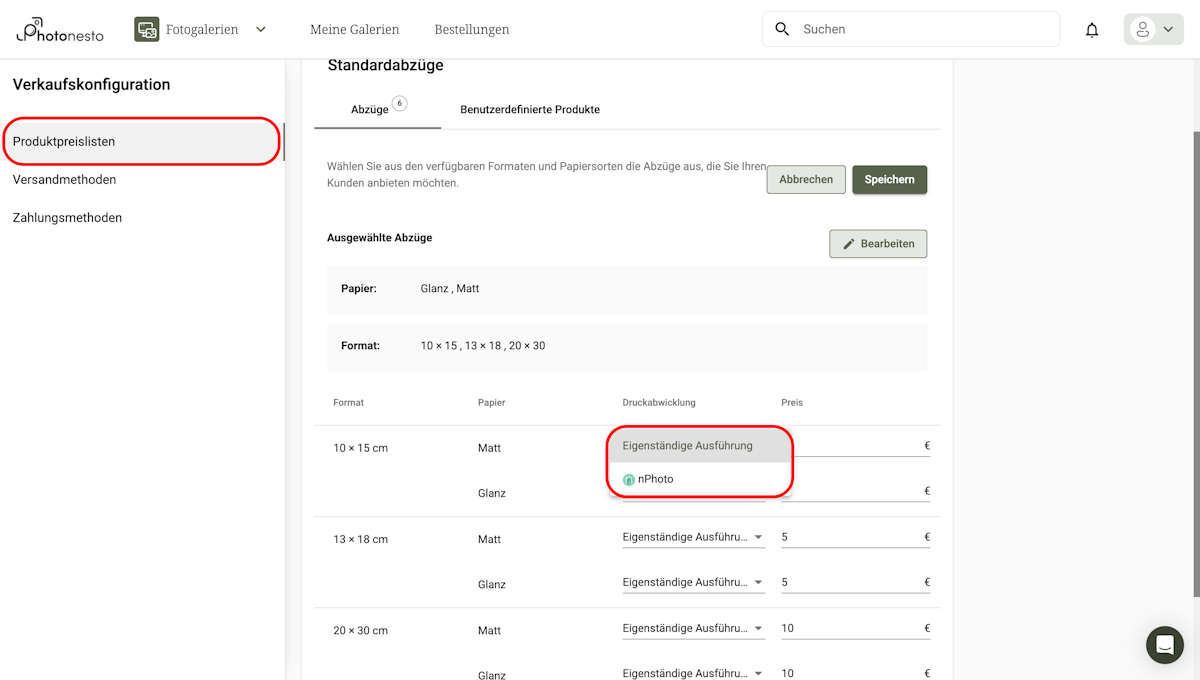Screen dimensions: 1200x680
Task: Open notifications via the bell icon
Action: [x=1092, y=29]
